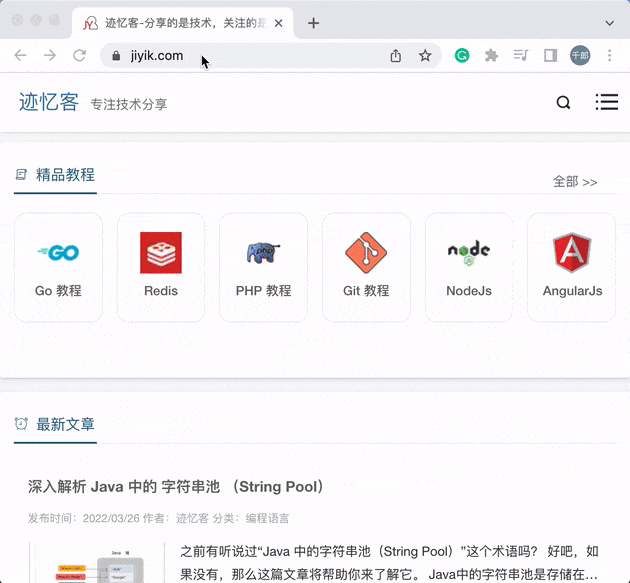The width and height of the screenshot is (630, 583).
Task: Click the Git logo icon
Action: (366, 252)
